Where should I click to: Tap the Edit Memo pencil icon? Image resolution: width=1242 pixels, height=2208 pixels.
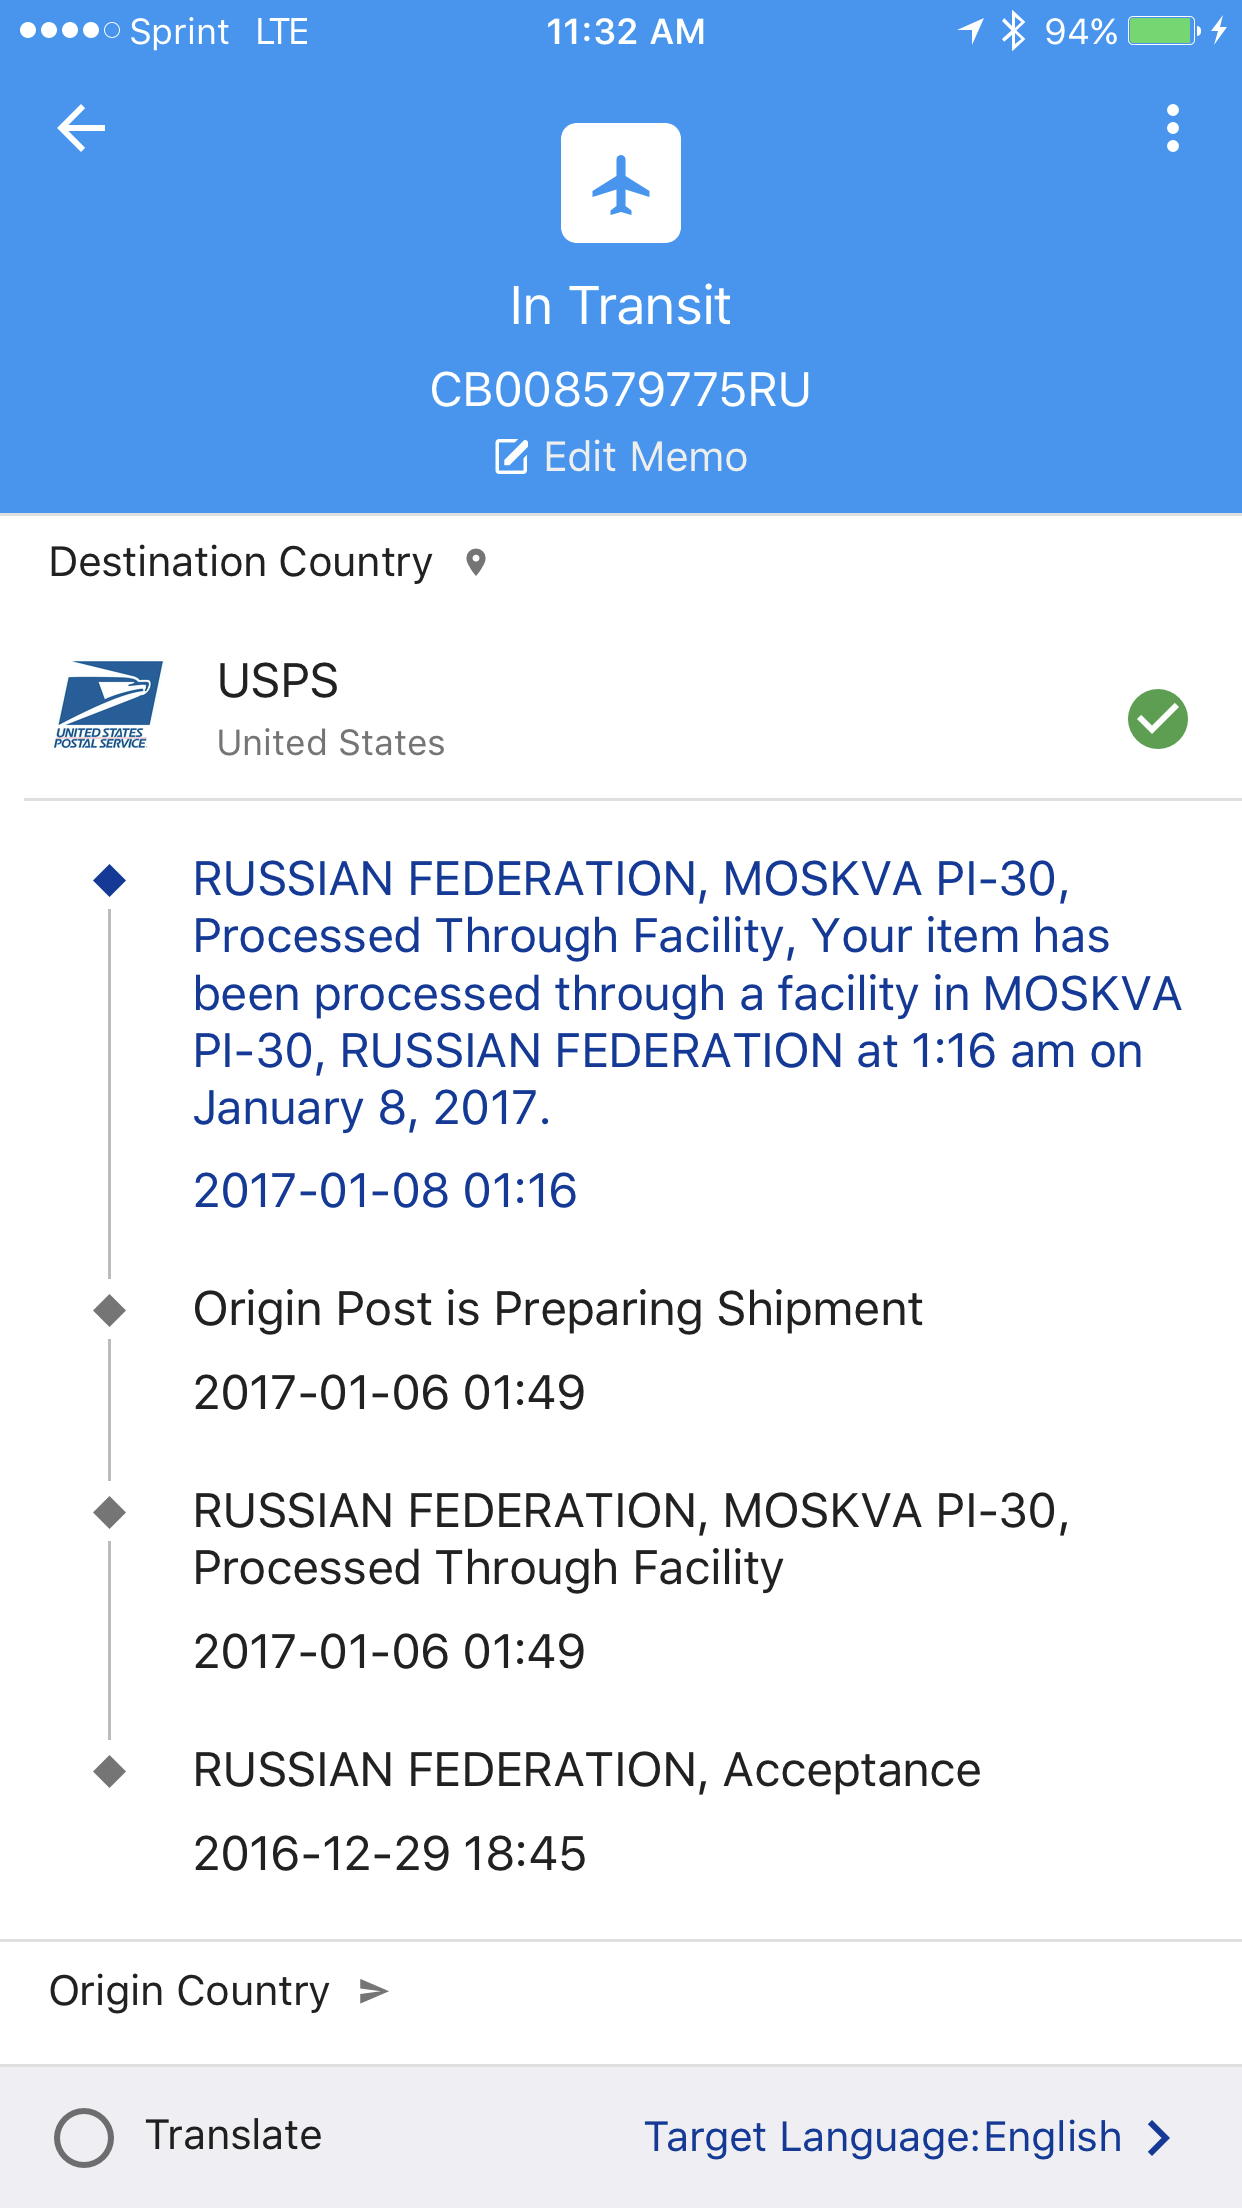(511, 457)
